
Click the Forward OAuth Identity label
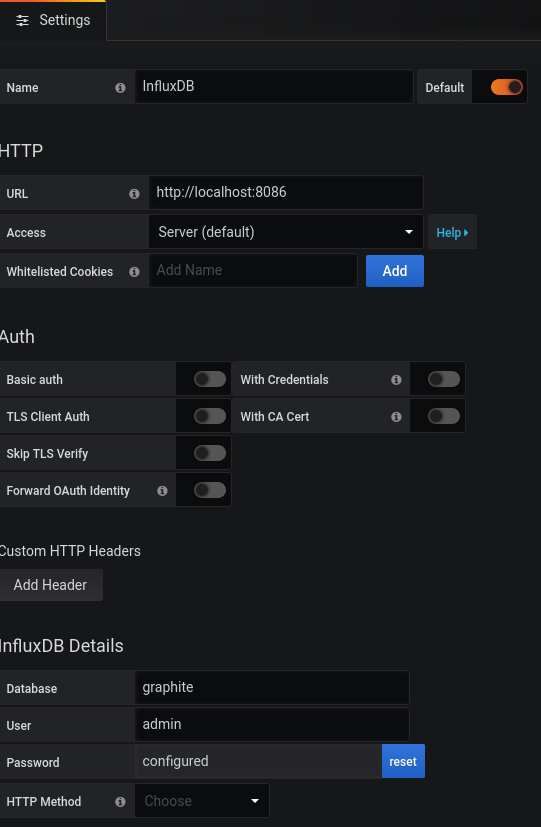(68, 491)
